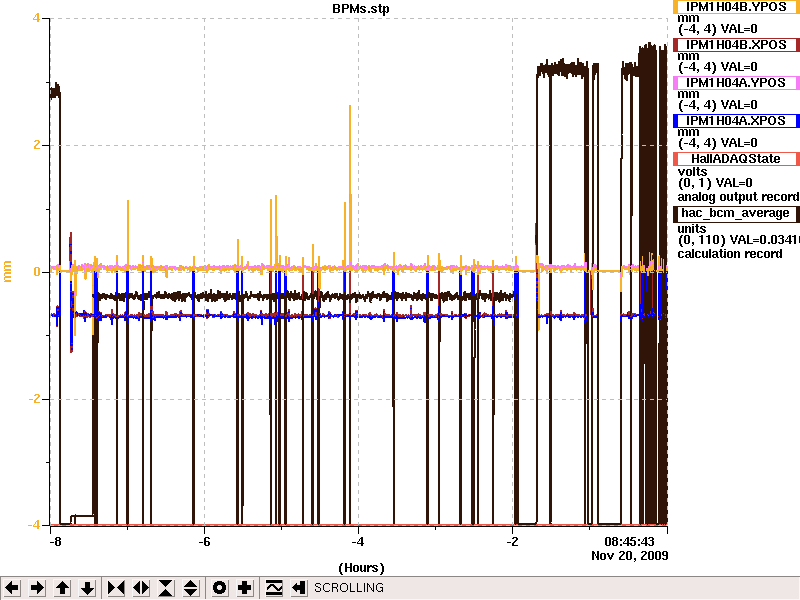Click the Nov 20, 2009 date label
The image size is (800, 600).
pos(630,556)
